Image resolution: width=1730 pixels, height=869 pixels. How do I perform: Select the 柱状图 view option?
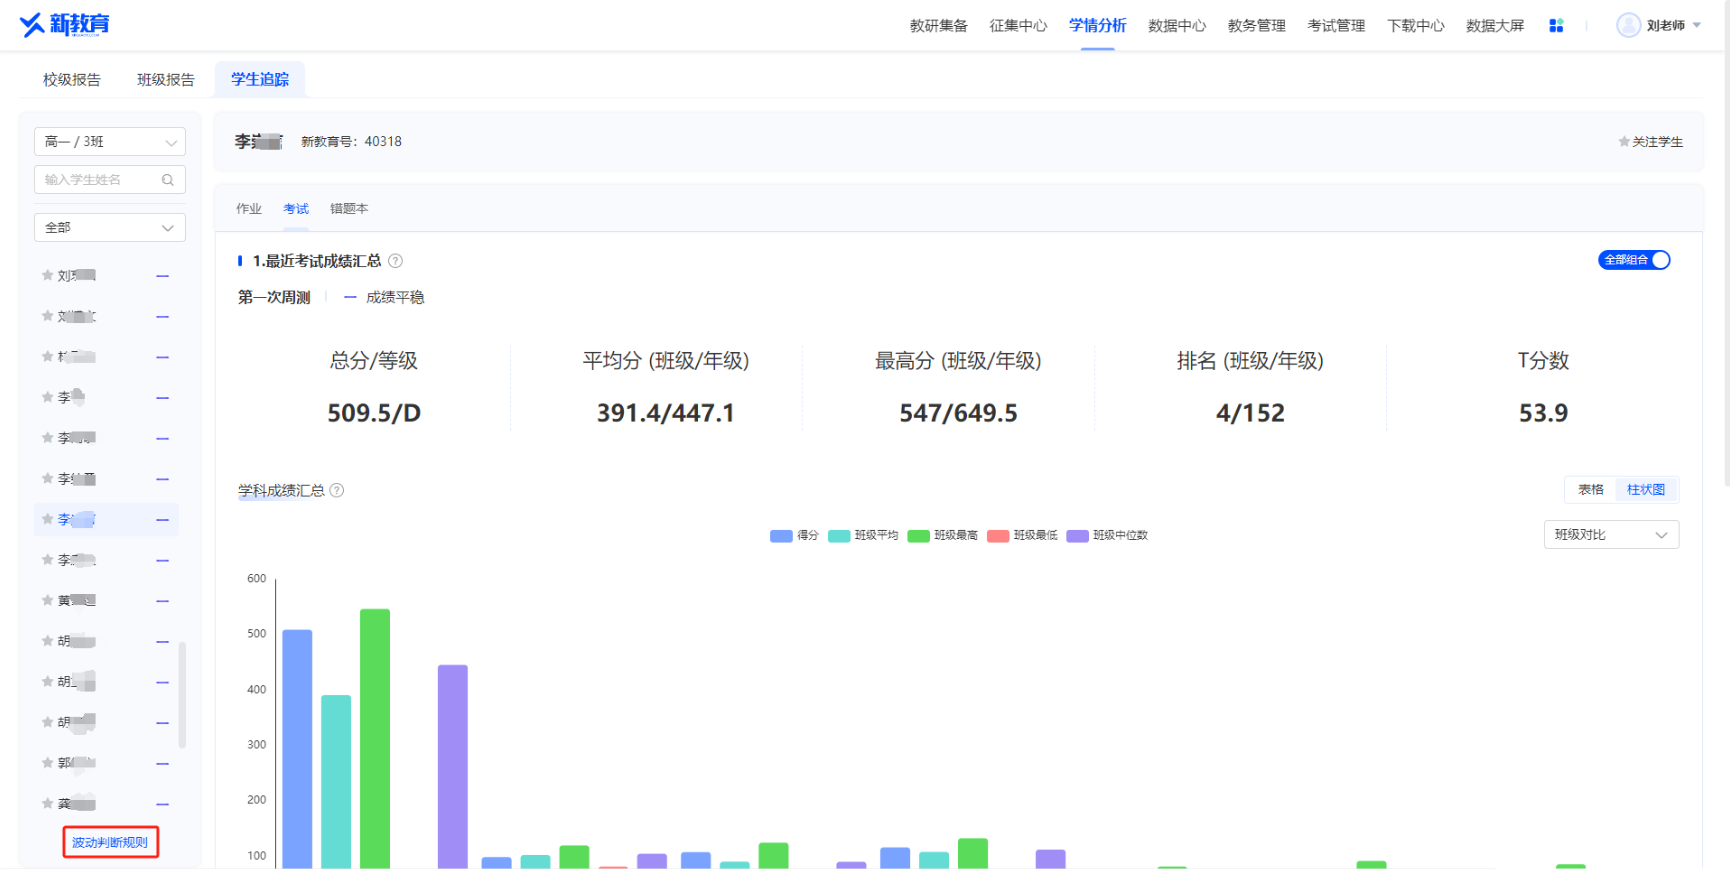click(x=1645, y=490)
